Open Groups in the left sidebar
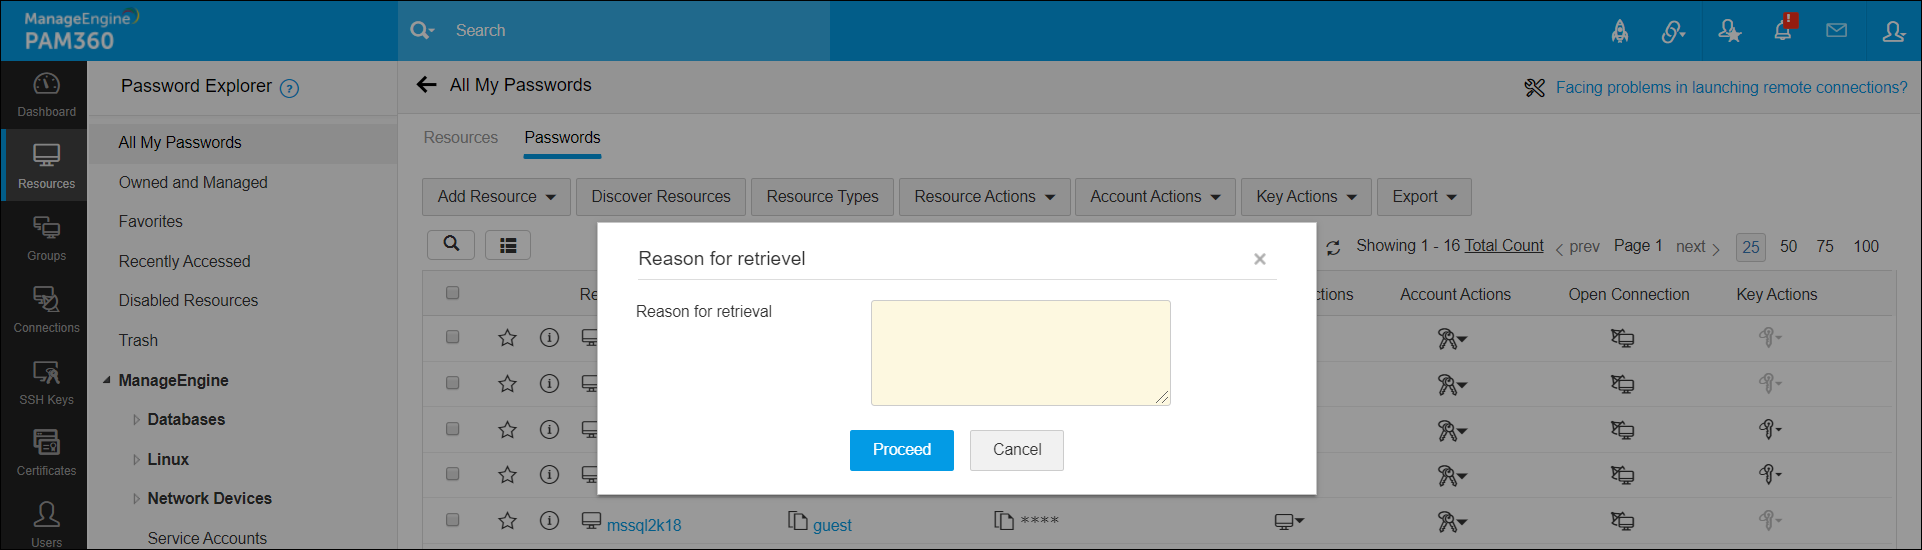The image size is (1922, 550). point(46,238)
